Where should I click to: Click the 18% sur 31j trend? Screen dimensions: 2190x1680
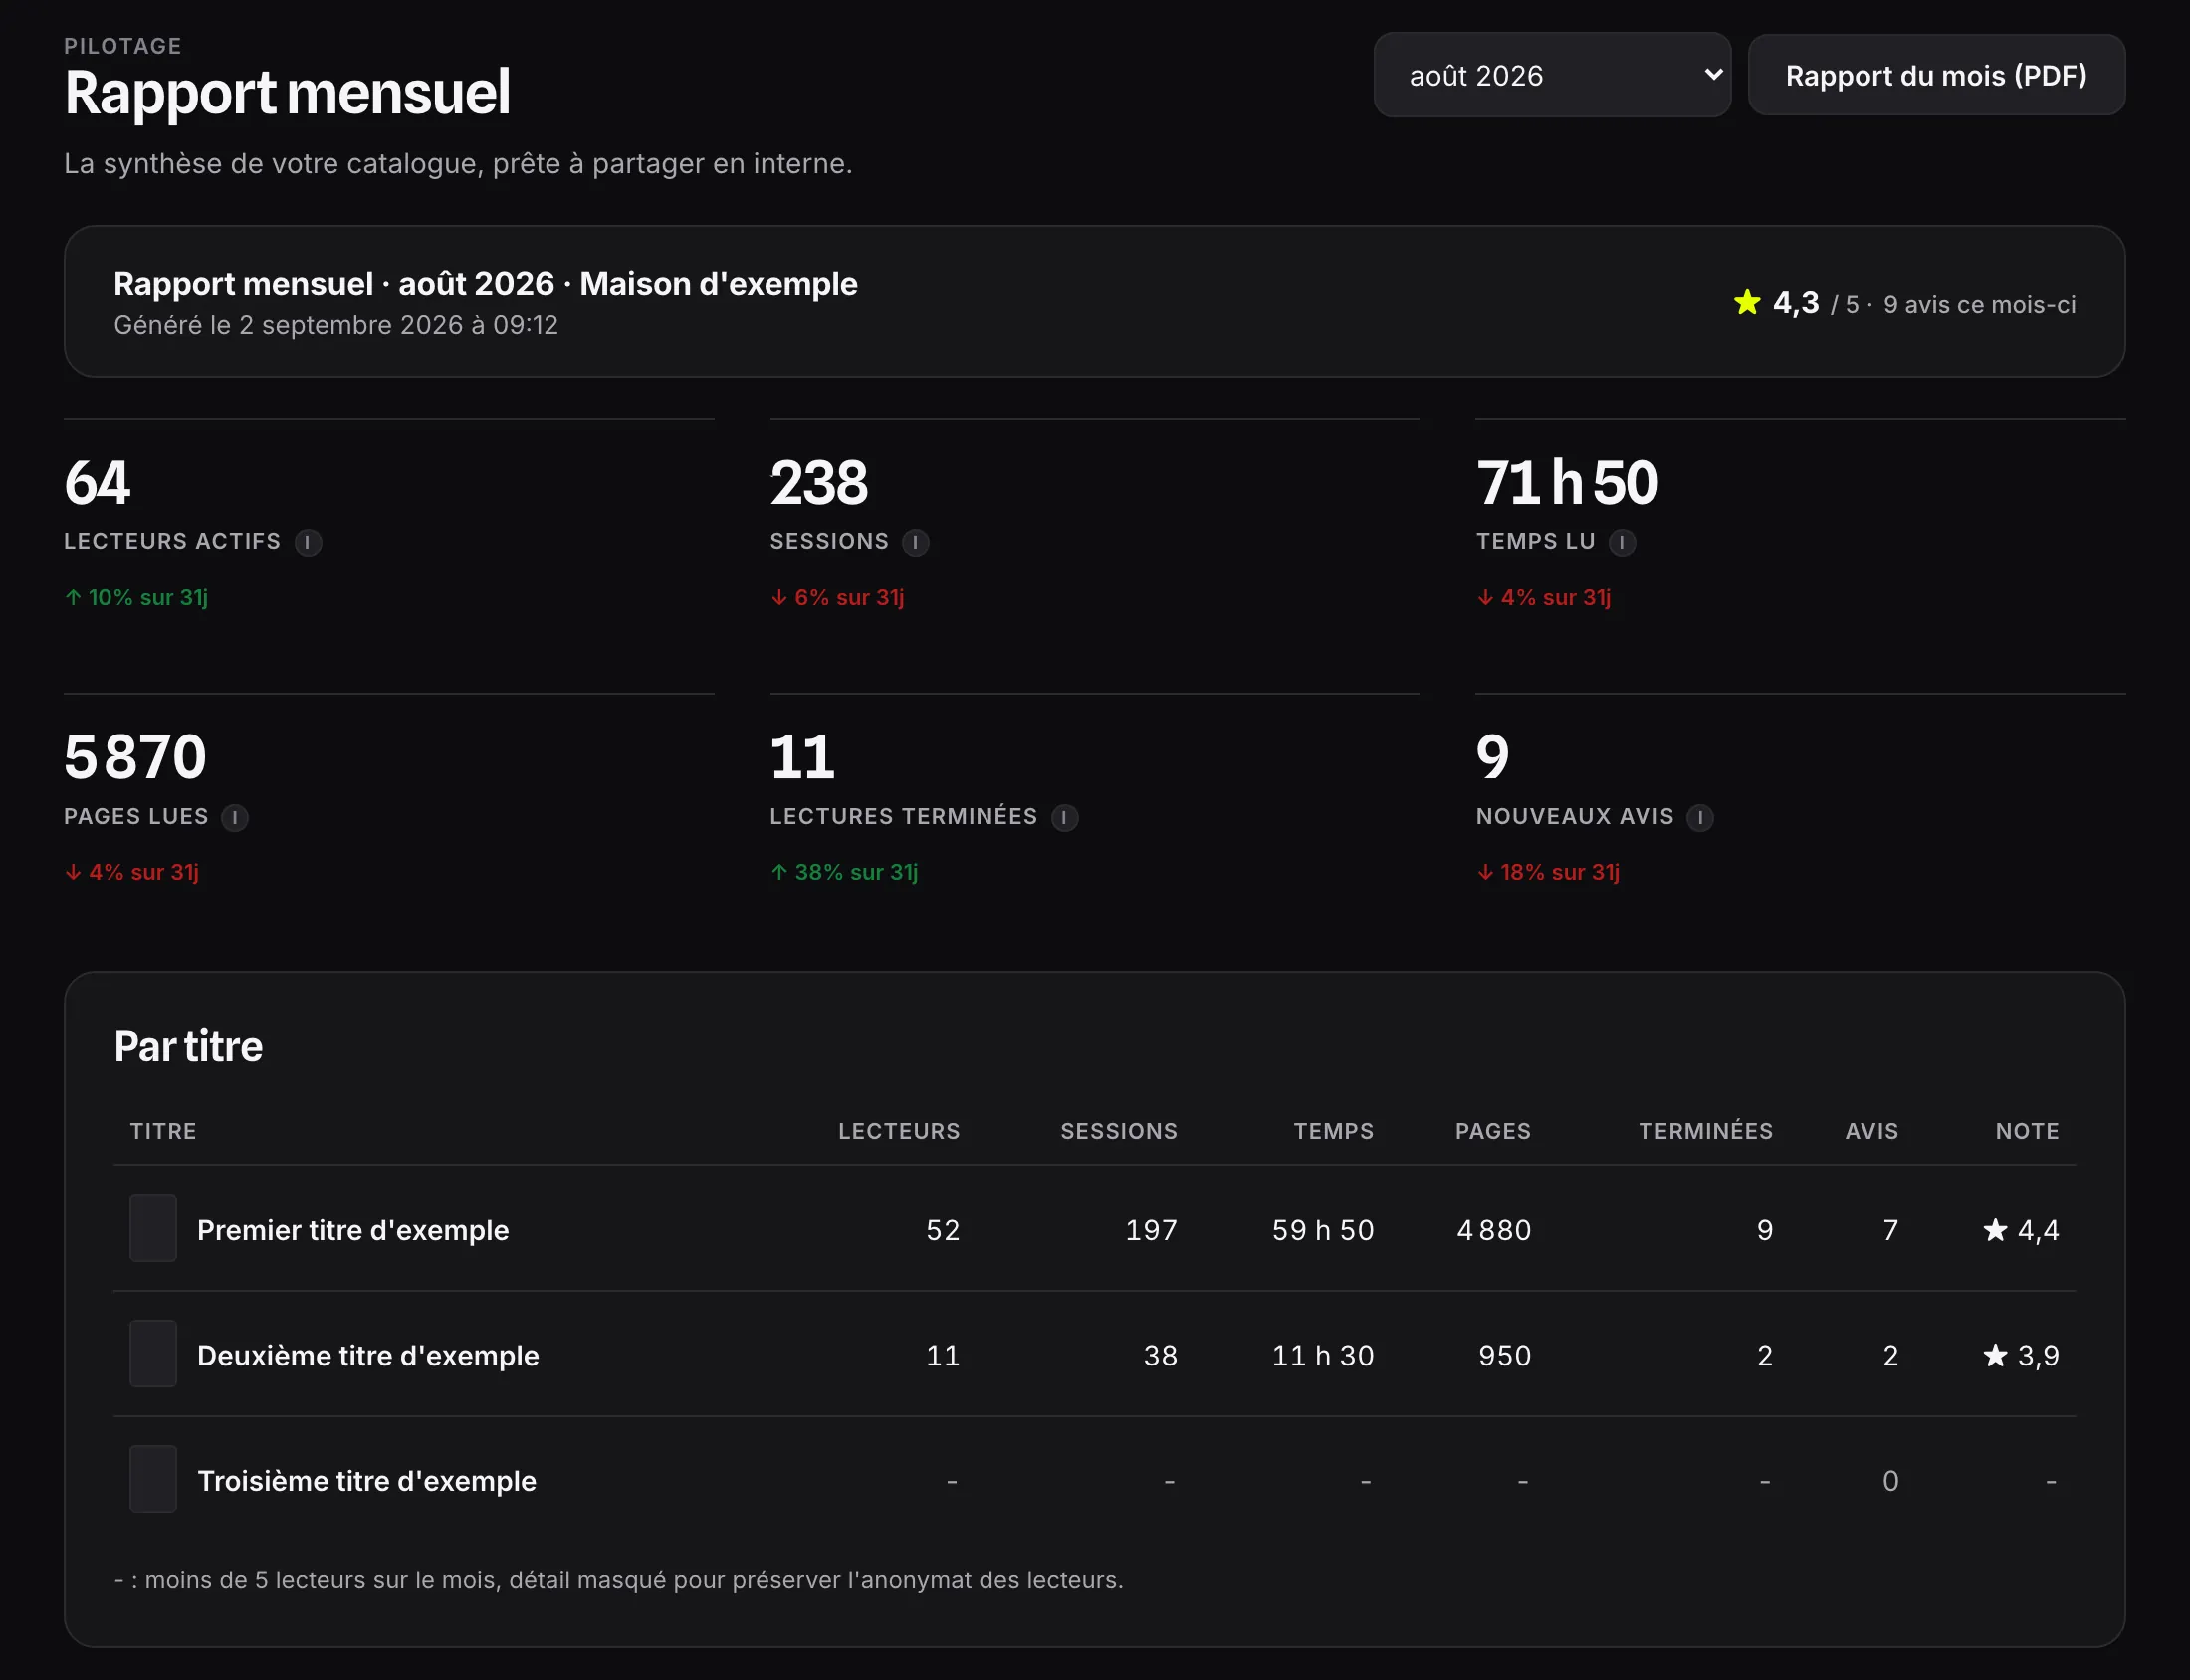tap(1548, 873)
